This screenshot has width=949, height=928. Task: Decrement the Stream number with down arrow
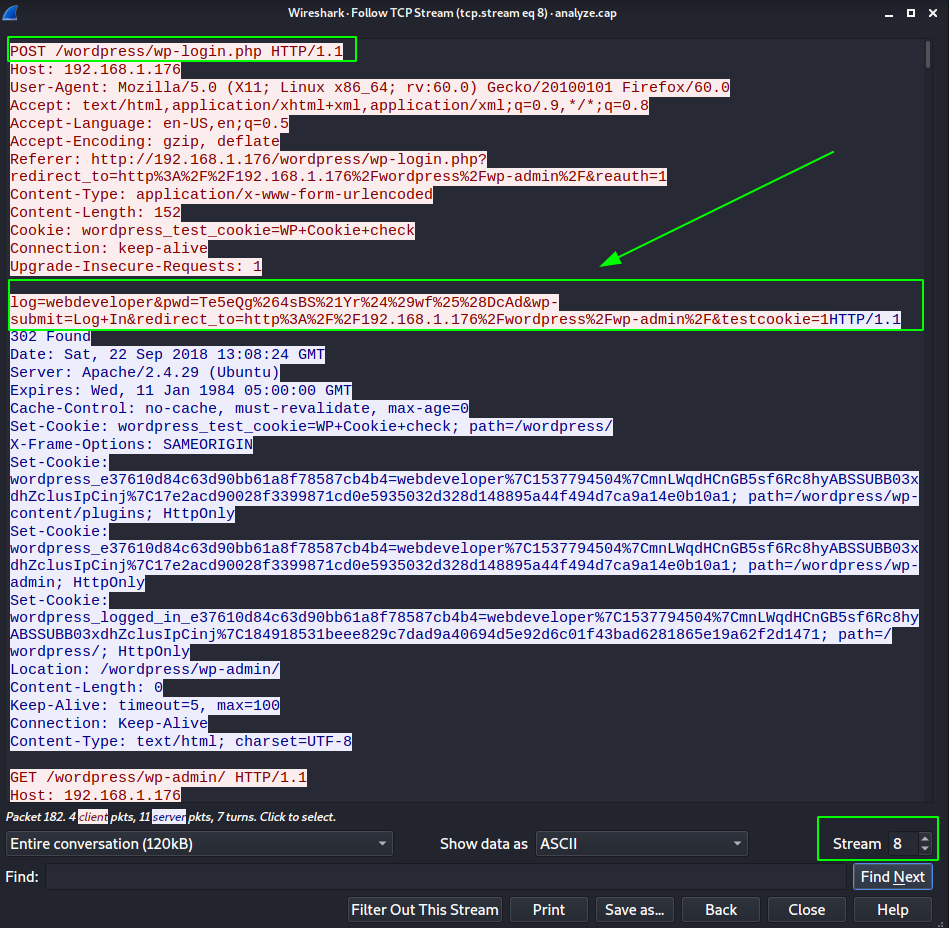(925, 849)
